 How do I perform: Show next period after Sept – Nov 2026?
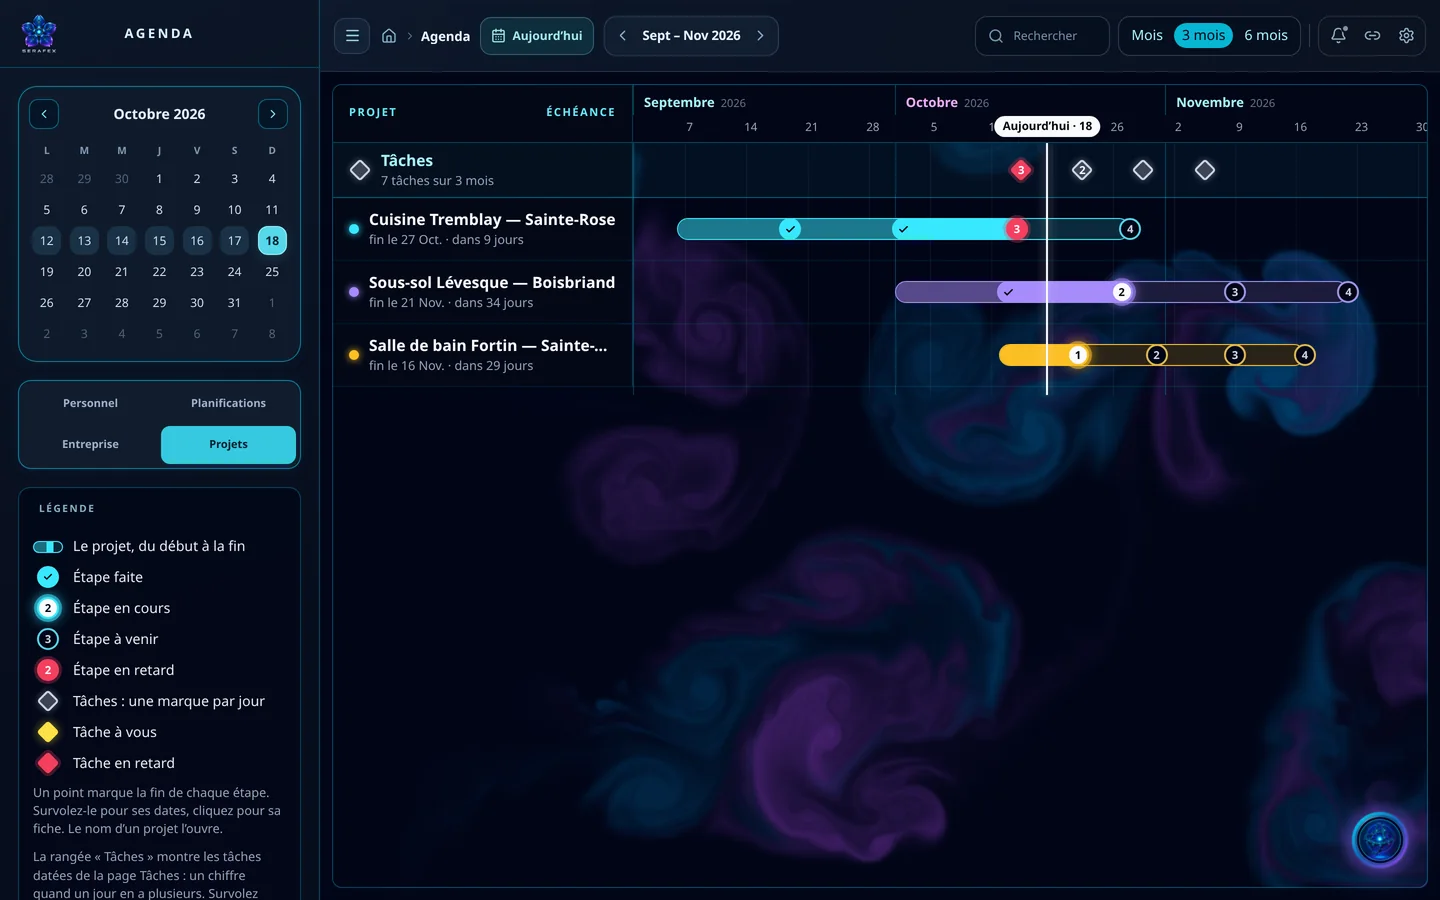point(760,36)
